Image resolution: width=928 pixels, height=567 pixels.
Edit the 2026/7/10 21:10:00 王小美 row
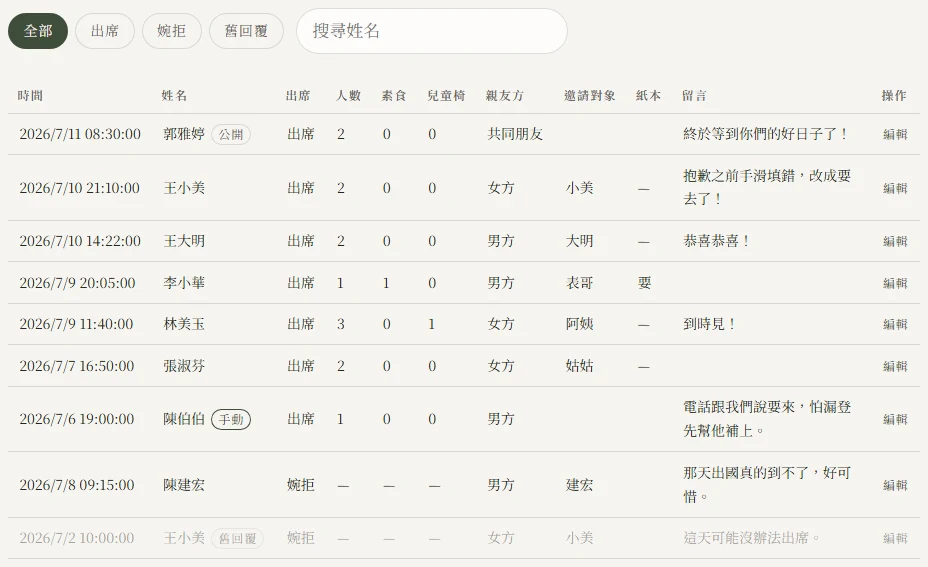(x=895, y=188)
